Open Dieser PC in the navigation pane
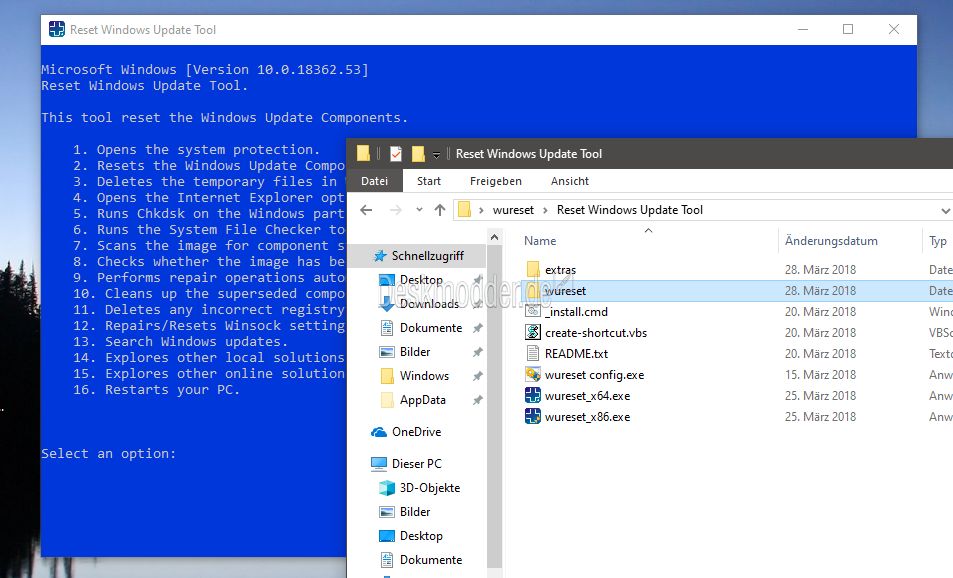953x578 pixels. tap(416, 463)
